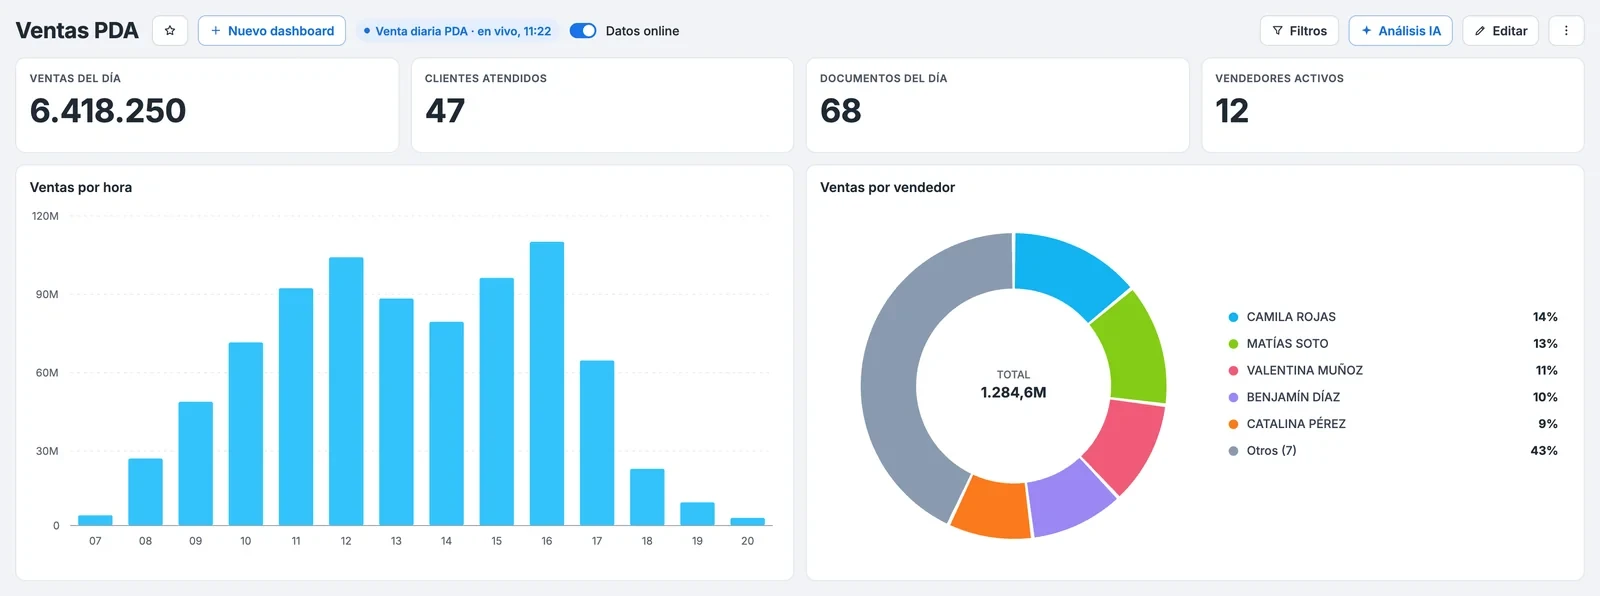This screenshot has width=1600, height=596.
Task: Click the 18 hour bar
Action: [x=647, y=497]
